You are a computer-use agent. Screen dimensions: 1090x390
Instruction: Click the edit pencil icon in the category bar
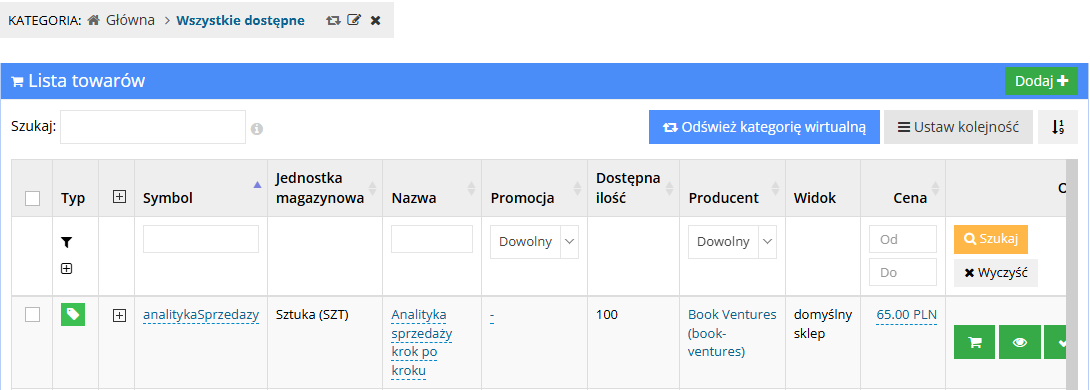pyautogui.click(x=354, y=20)
